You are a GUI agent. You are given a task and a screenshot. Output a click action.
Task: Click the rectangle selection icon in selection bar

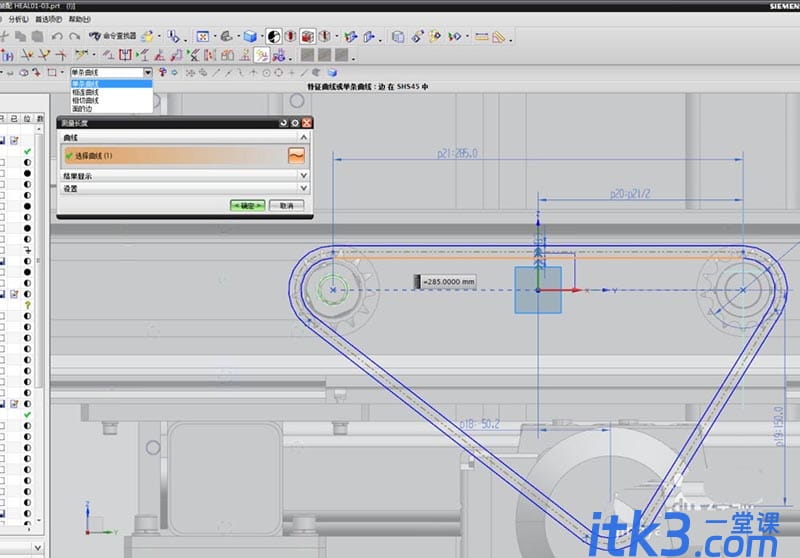[x=52, y=72]
